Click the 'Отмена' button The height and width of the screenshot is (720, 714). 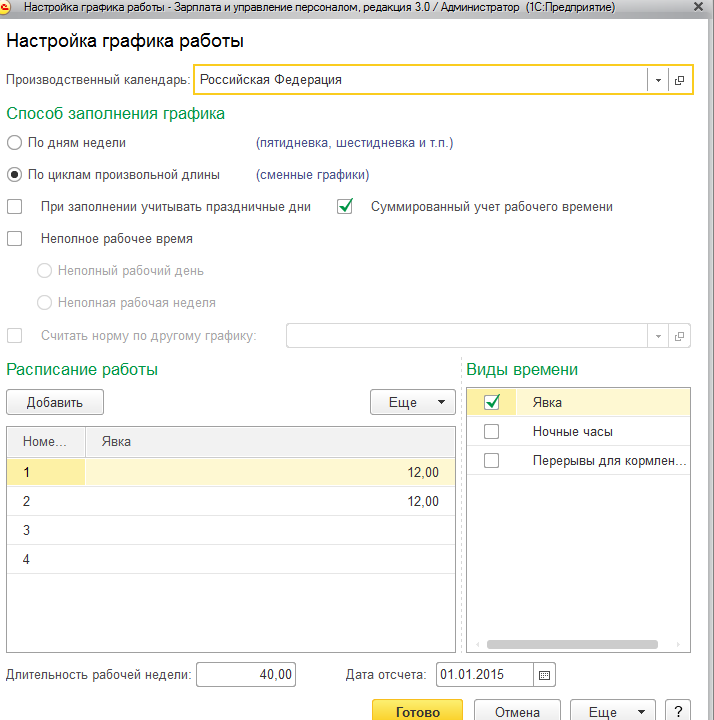point(517,712)
